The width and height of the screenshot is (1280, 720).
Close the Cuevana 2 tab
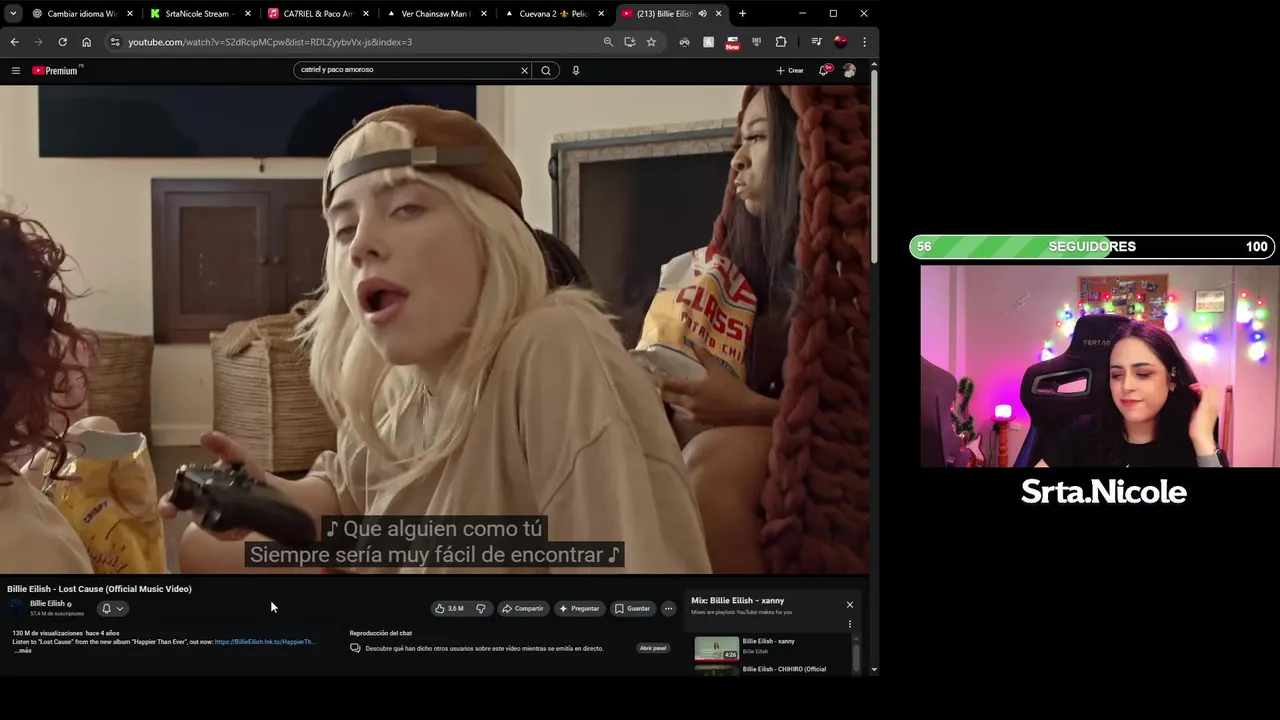tap(601, 14)
